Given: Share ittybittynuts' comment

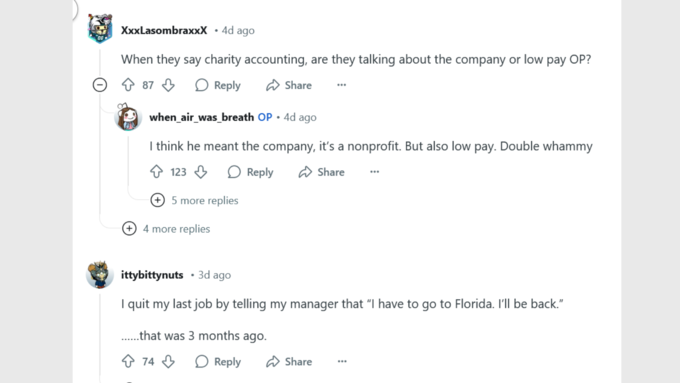Looking at the screenshot, I should click(289, 361).
